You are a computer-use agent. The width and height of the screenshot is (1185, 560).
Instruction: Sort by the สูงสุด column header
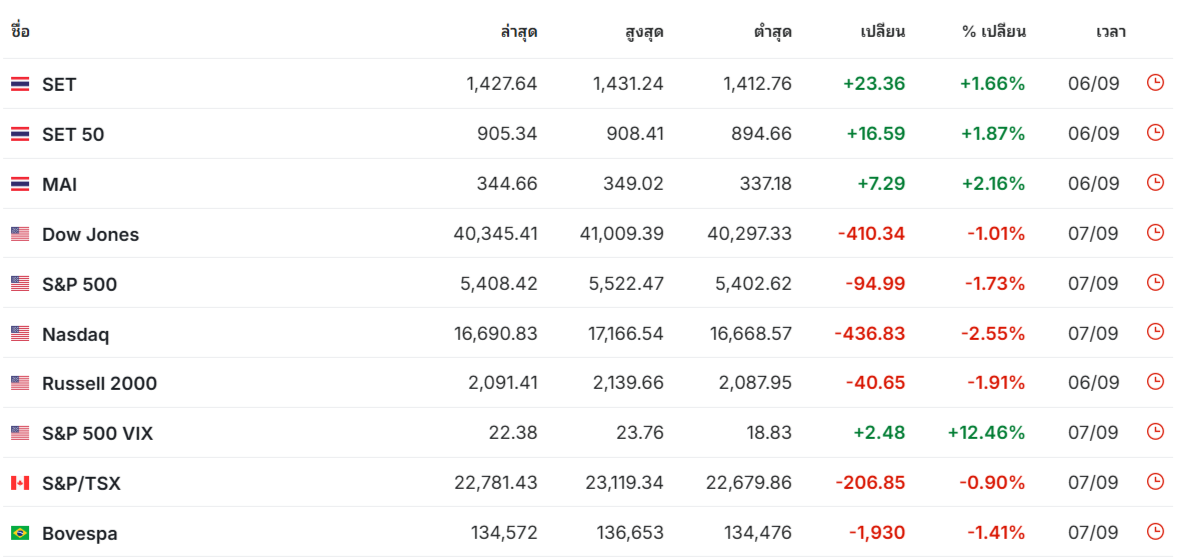[x=644, y=32]
